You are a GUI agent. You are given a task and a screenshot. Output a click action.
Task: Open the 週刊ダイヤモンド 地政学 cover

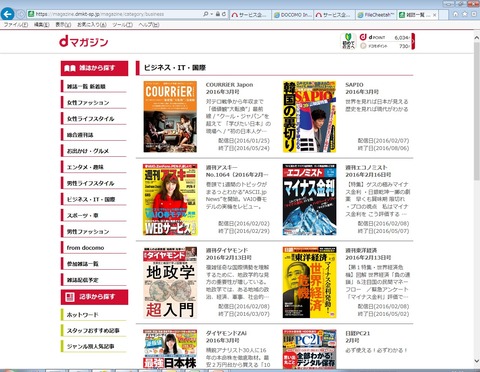click(170, 282)
